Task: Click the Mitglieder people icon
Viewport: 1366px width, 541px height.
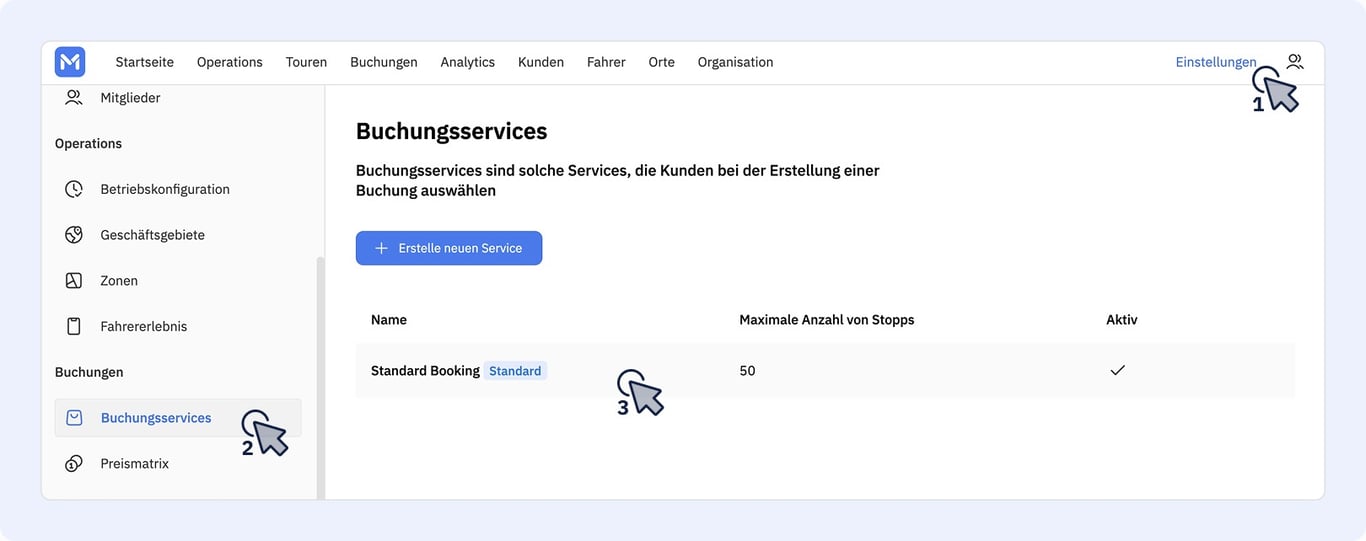Action: (x=74, y=98)
